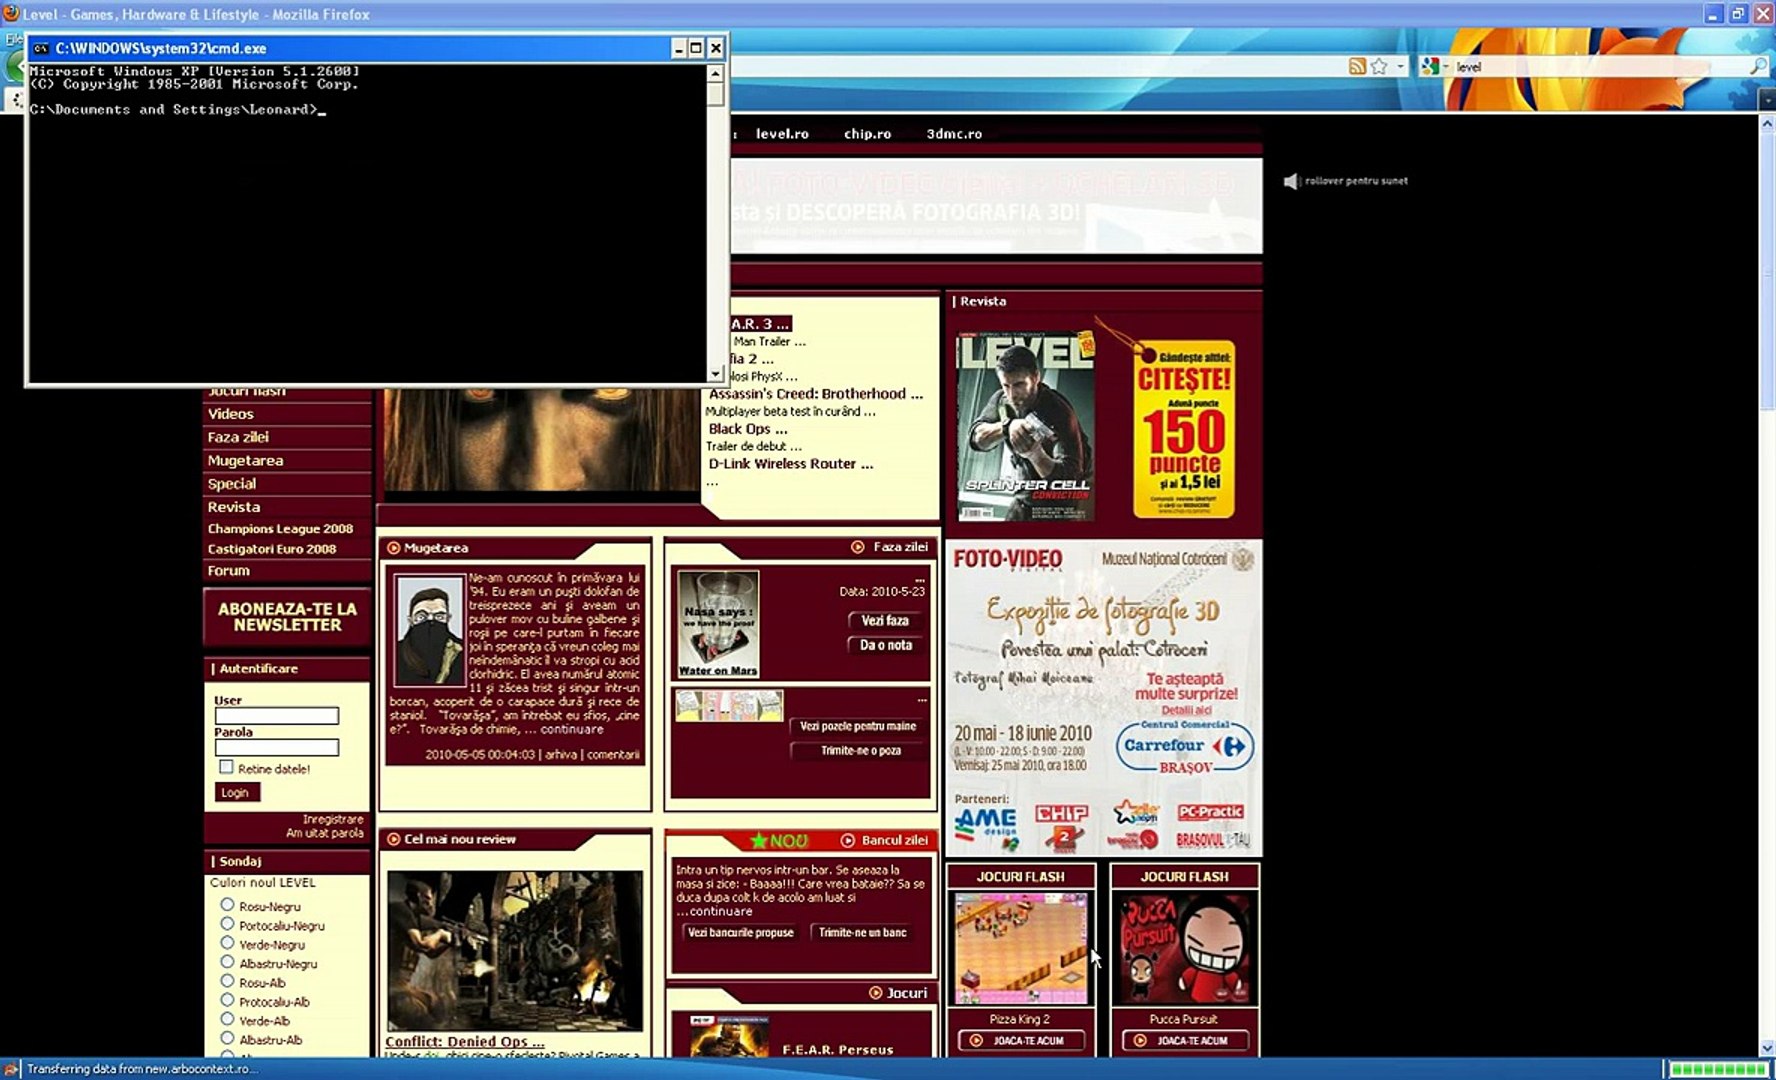Select the Rosu-Negru poll option
This screenshot has height=1080, width=1776.
[227, 905]
